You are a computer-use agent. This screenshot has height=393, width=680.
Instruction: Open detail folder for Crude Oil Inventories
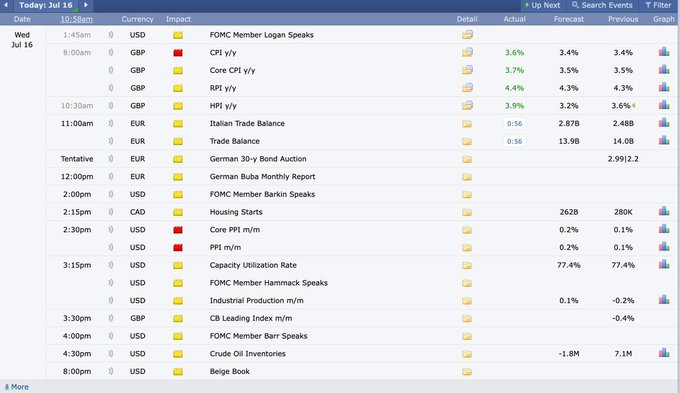[x=467, y=354]
